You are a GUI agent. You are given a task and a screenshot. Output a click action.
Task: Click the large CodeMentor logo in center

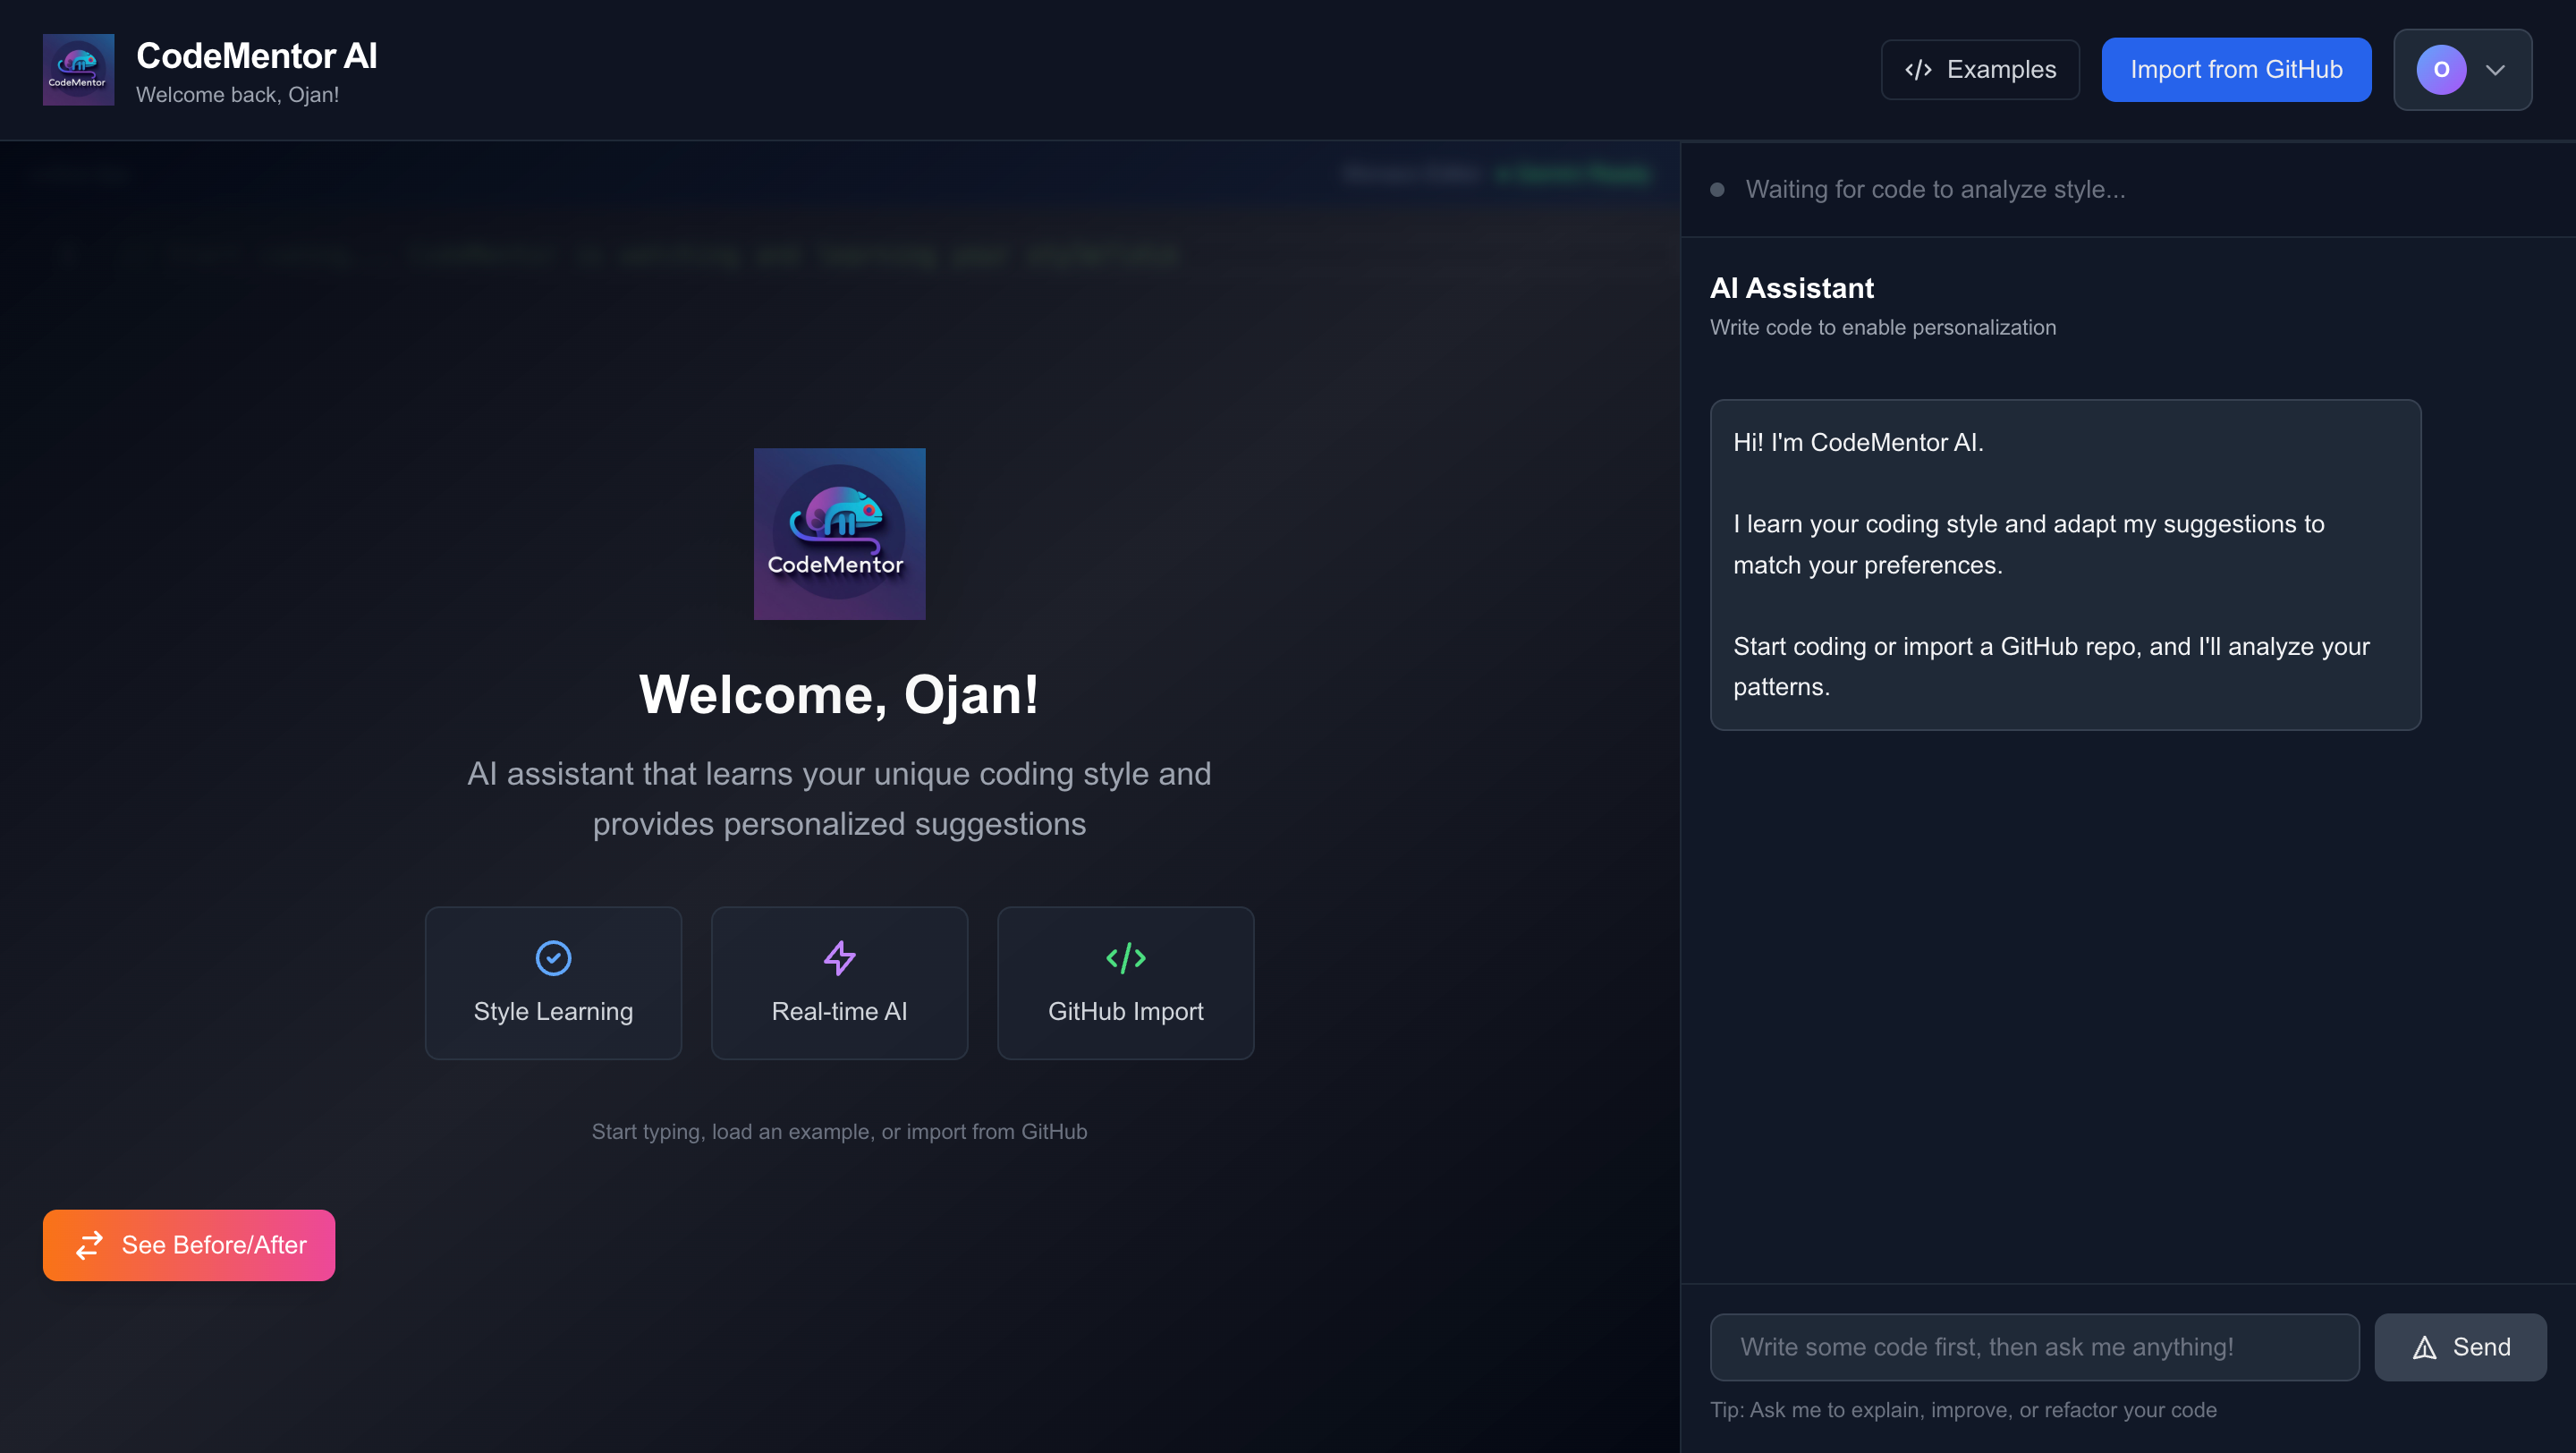[839, 533]
